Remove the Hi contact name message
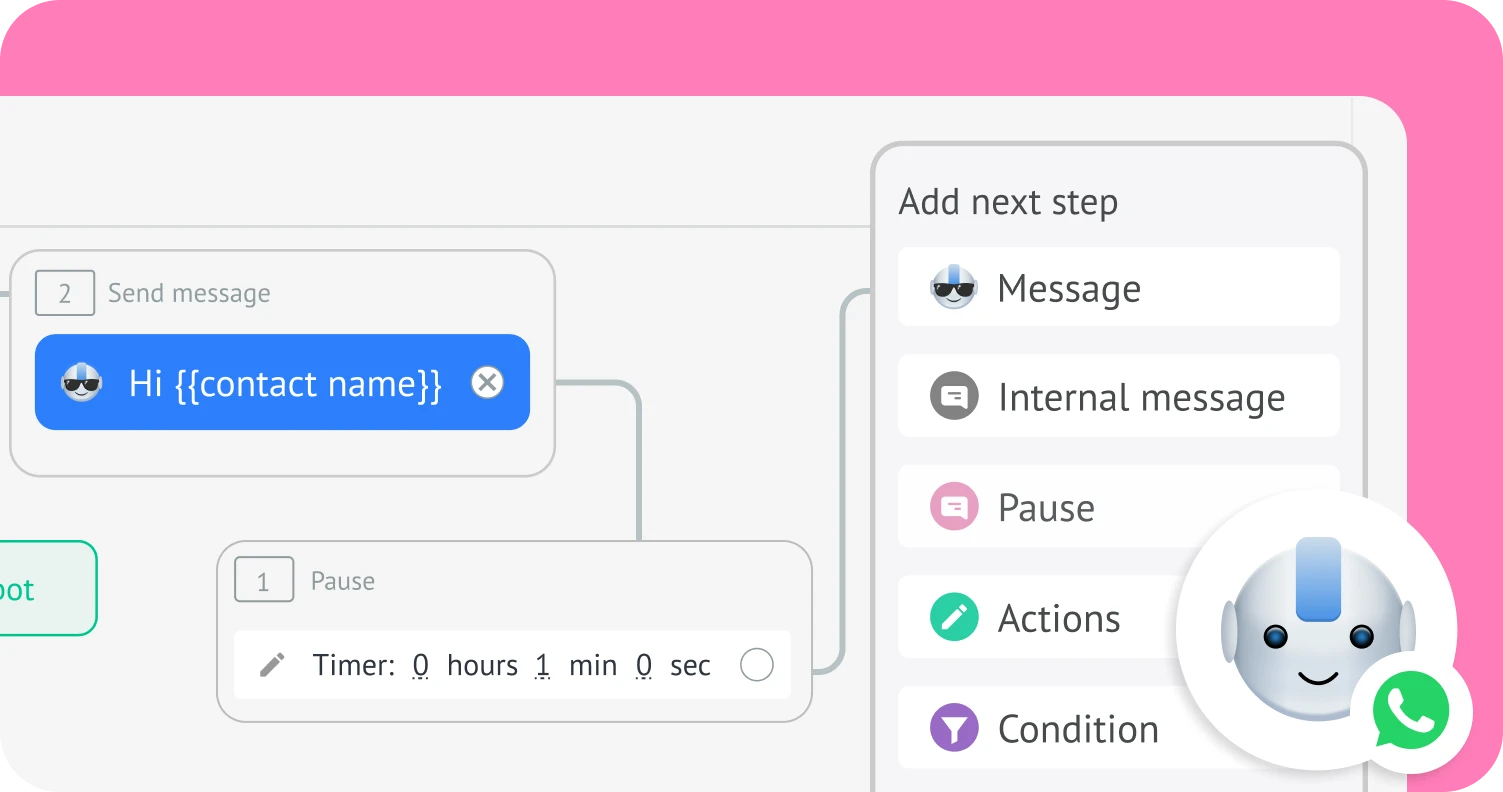Viewport: 1503px width, 792px height. (487, 383)
